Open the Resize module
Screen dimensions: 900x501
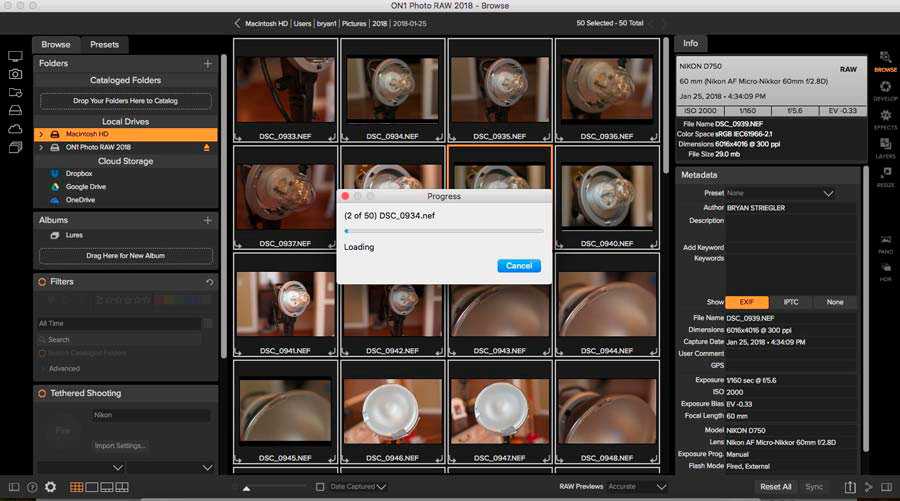(885, 177)
